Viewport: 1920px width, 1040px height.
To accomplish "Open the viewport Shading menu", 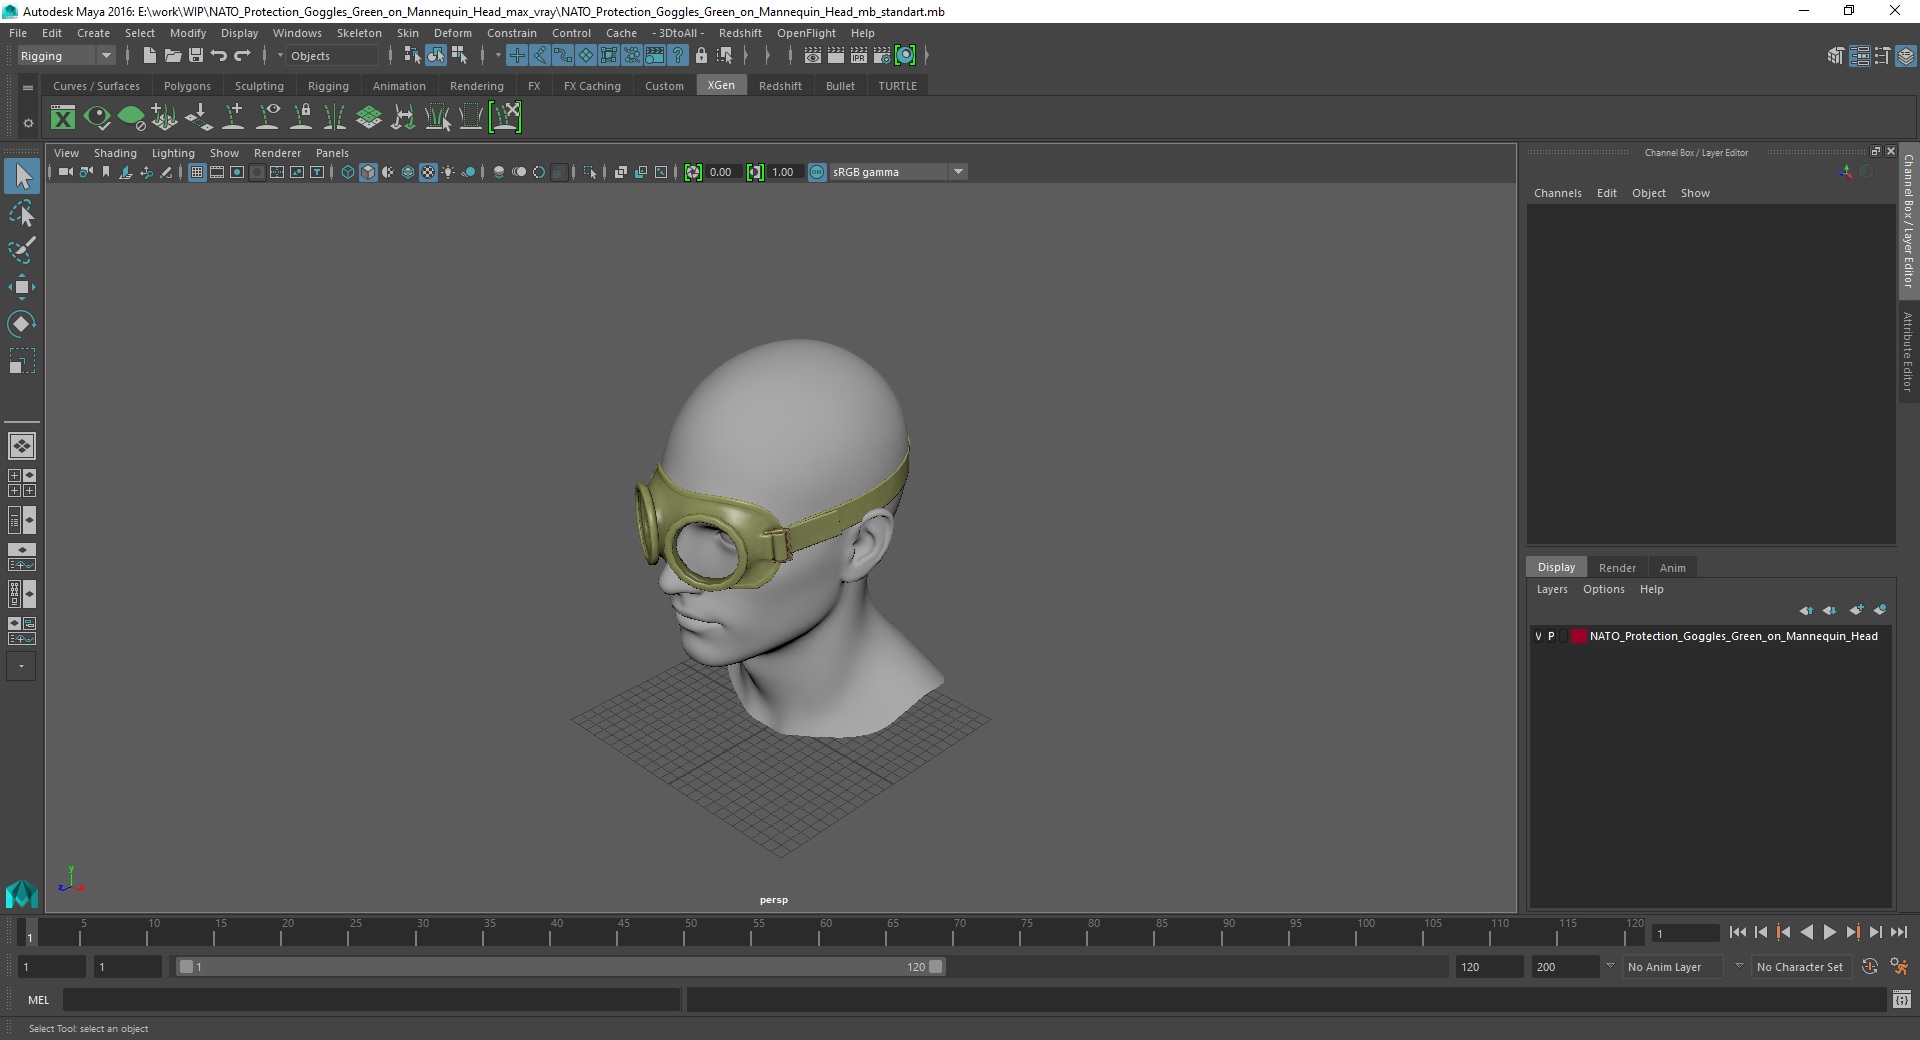I will click(x=115, y=153).
